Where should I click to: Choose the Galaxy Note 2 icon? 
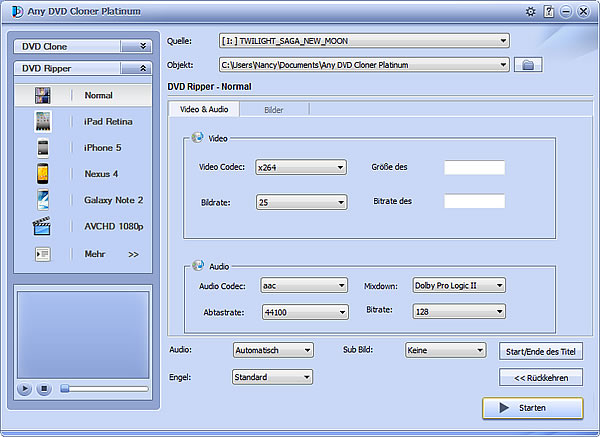click(43, 200)
